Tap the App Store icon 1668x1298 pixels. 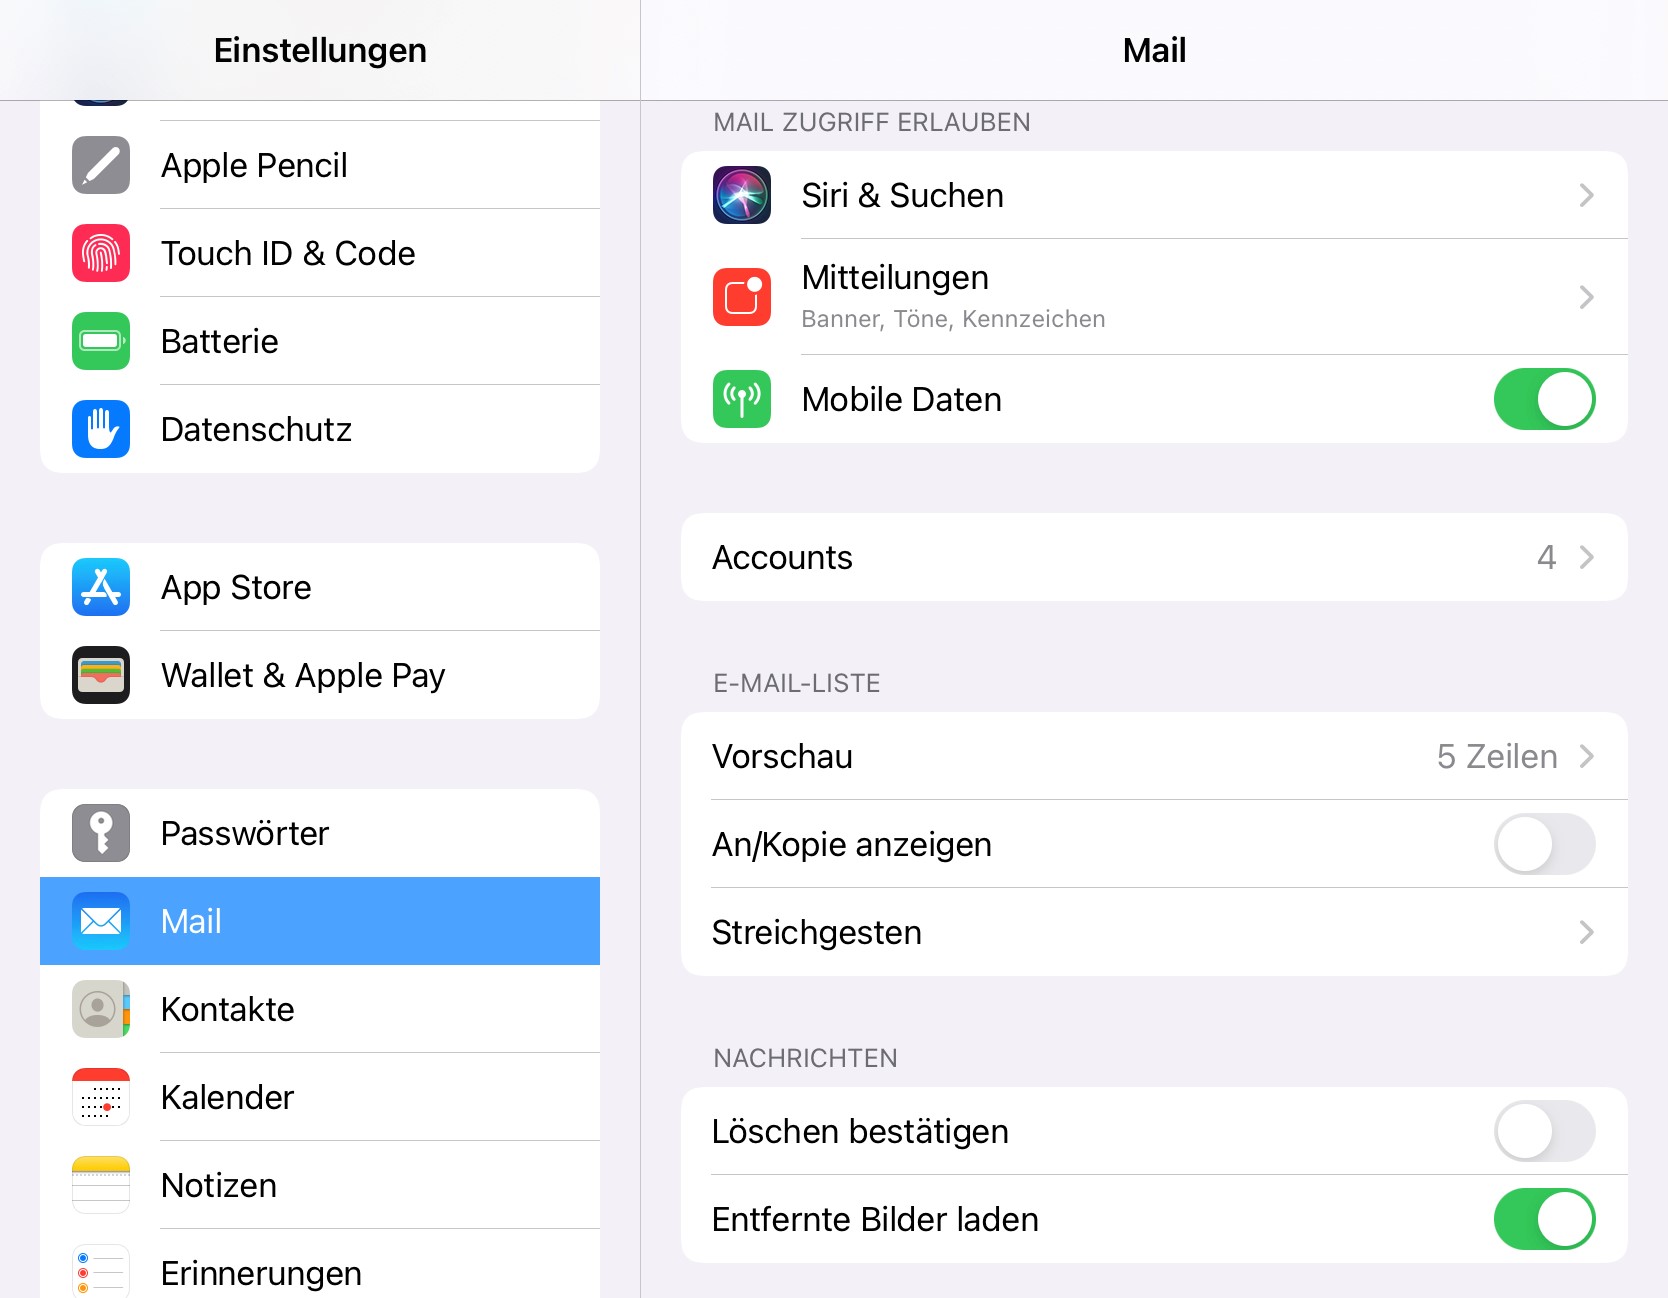101,587
